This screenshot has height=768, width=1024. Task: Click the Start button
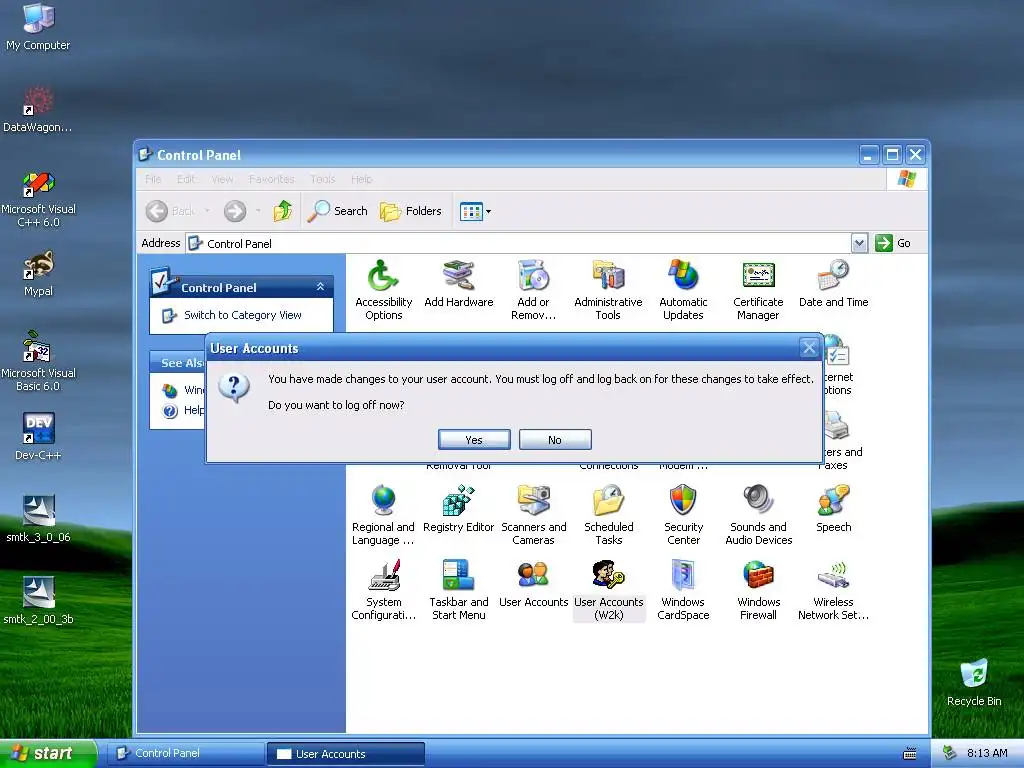click(x=48, y=753)
